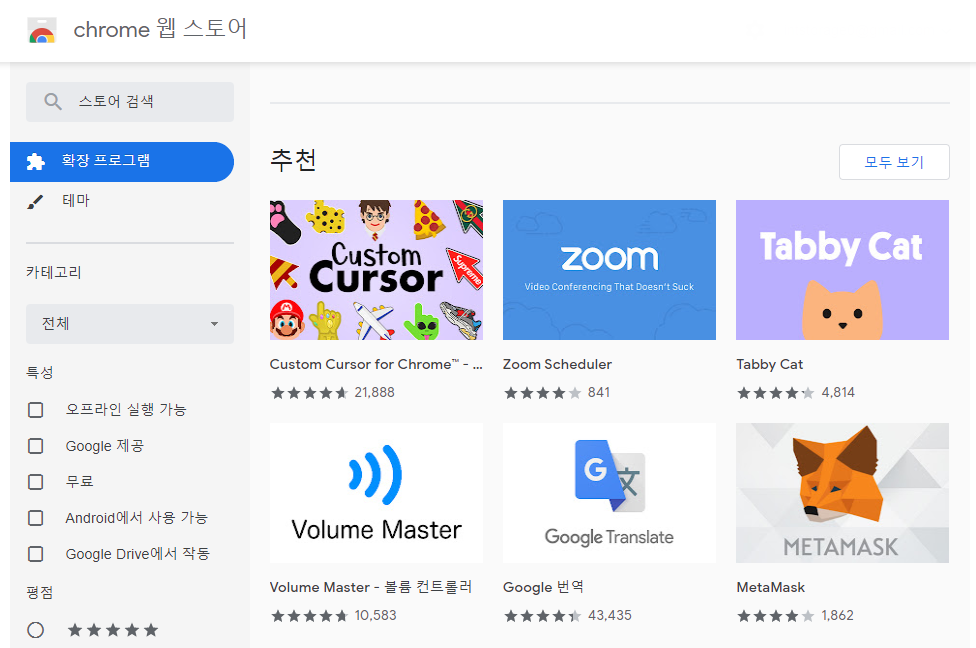Check the 오프라인 실행 가능 checkbox
The width and height of the screenshot is (976, 648).
tap(36, 410)
